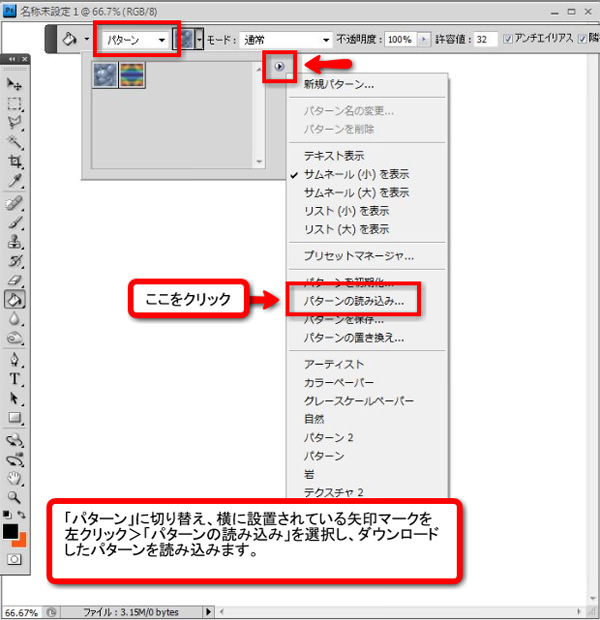
Task: Open the モード blending mode dropdown
Action: (285, 40)
